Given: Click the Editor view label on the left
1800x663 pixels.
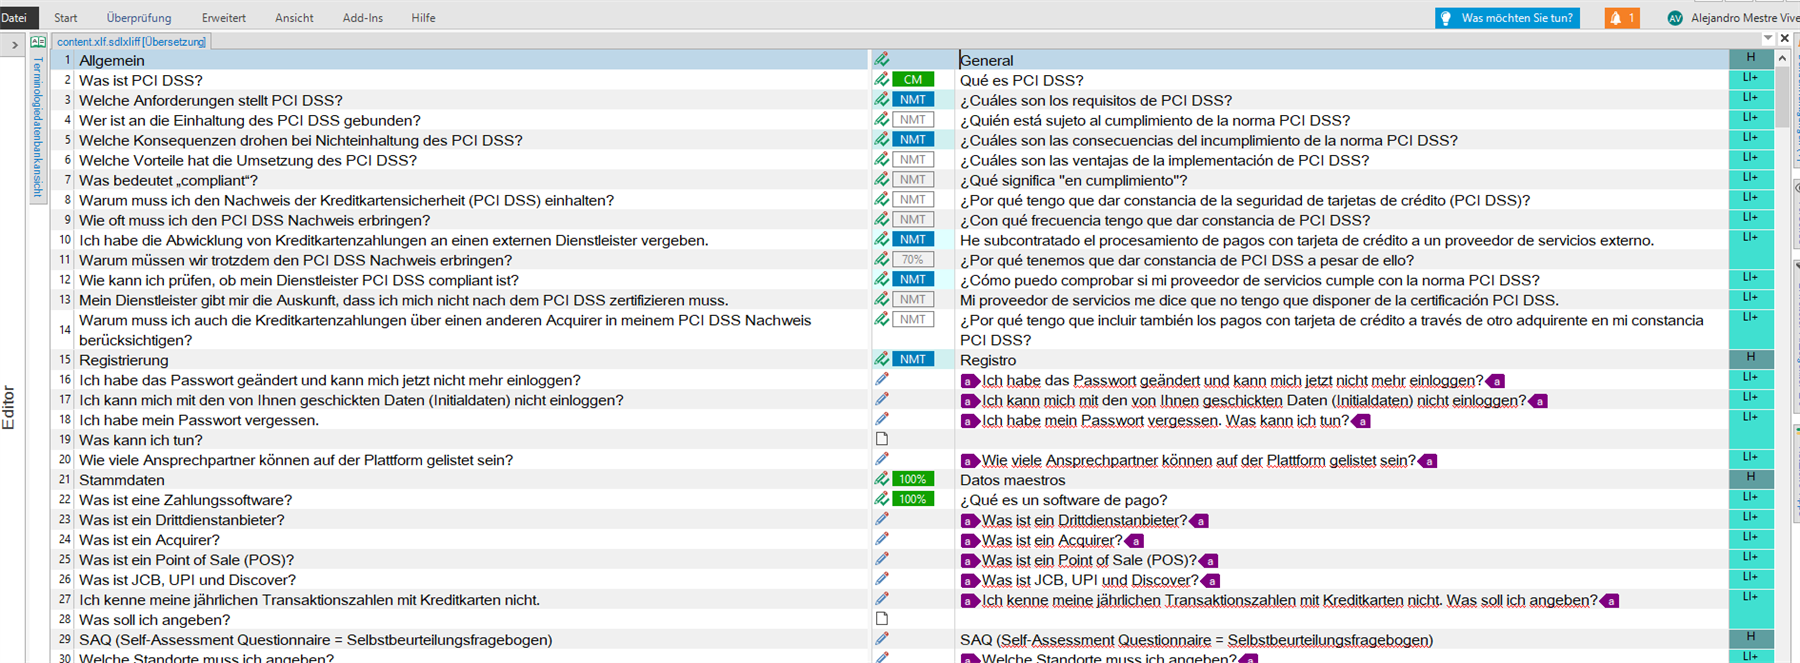Looking at the screenshot, I should (x=9, y=407).
